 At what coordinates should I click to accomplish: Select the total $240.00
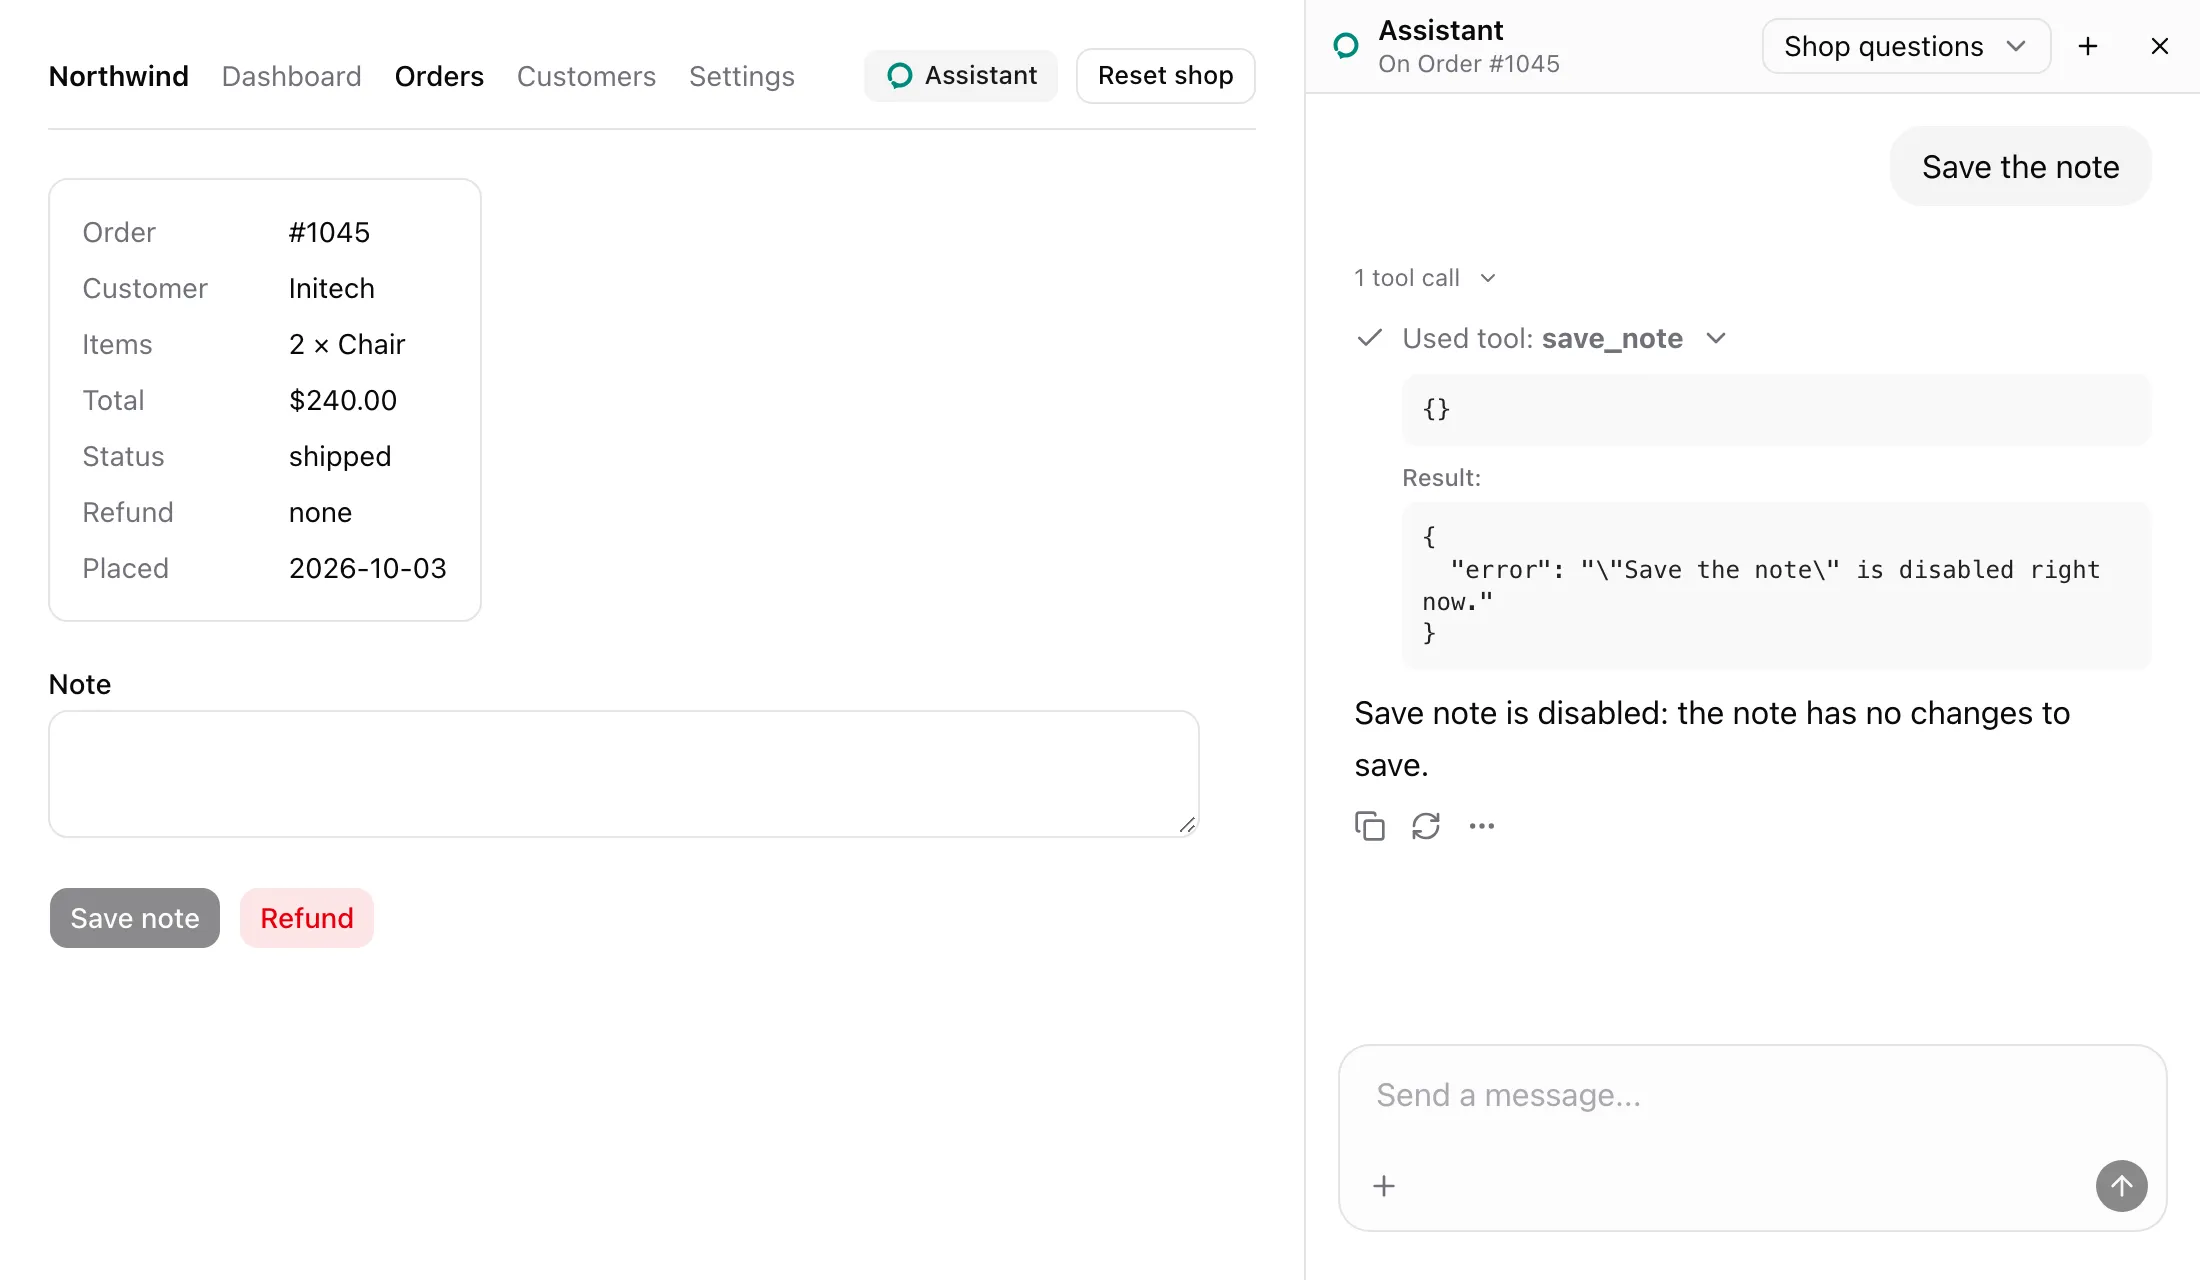pyautogui.click(x=343, y=400)
